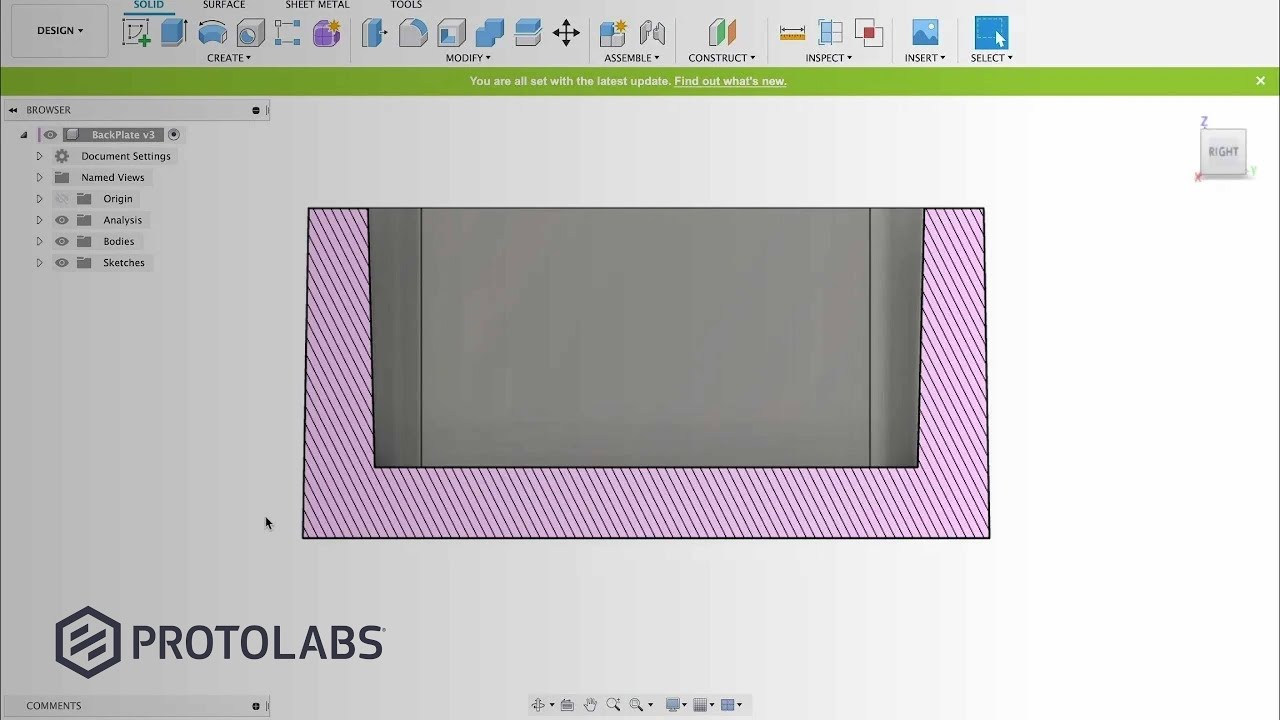
Task: Click the Measure ruler icon
Action: click(x=792, y=33)
